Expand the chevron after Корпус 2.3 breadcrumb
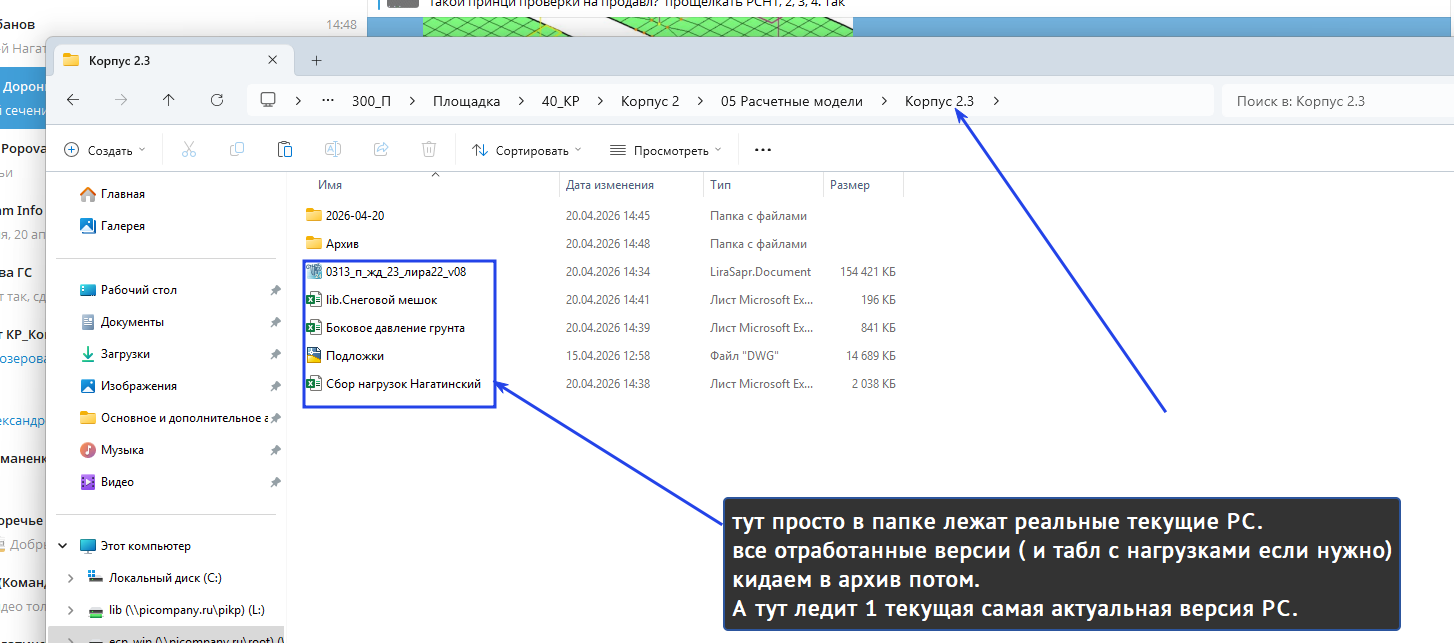 996,101
